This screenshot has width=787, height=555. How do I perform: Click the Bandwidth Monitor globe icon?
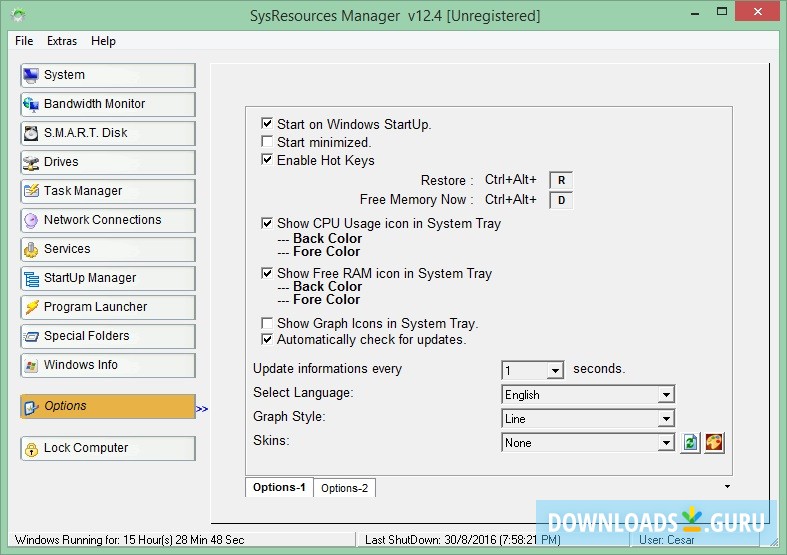click(31, 104)
